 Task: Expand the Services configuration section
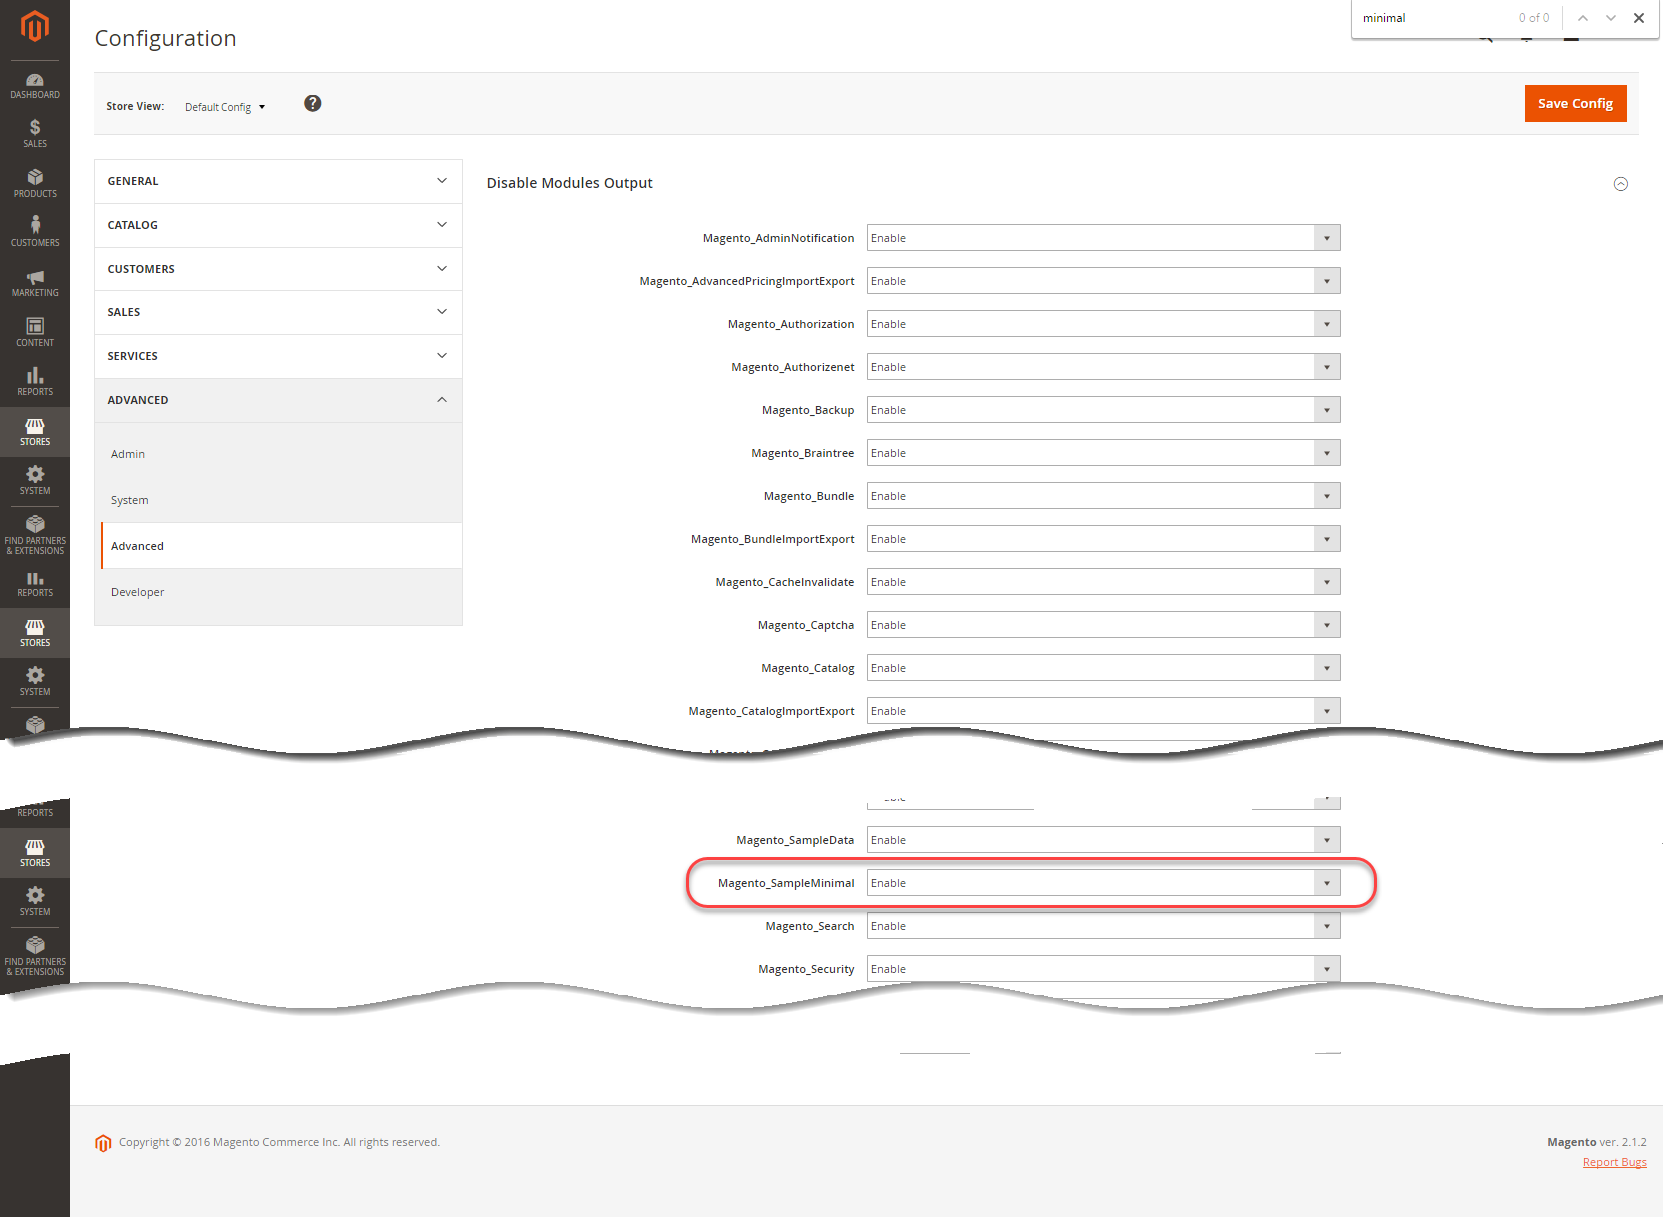coord(278,356)
